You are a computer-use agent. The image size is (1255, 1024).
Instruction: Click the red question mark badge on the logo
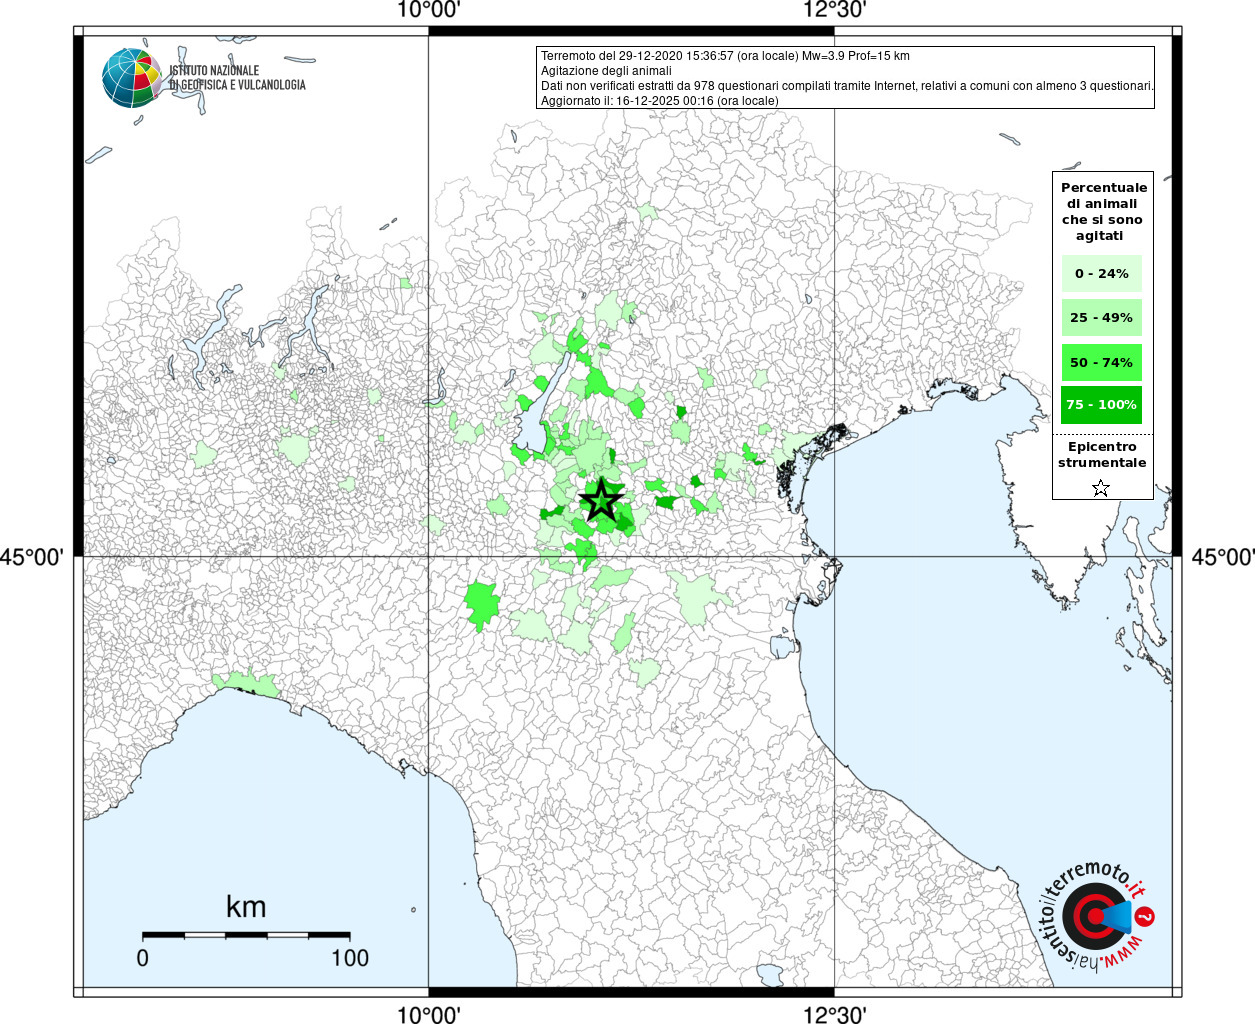pyautogui.click(x=1146, y=916)
